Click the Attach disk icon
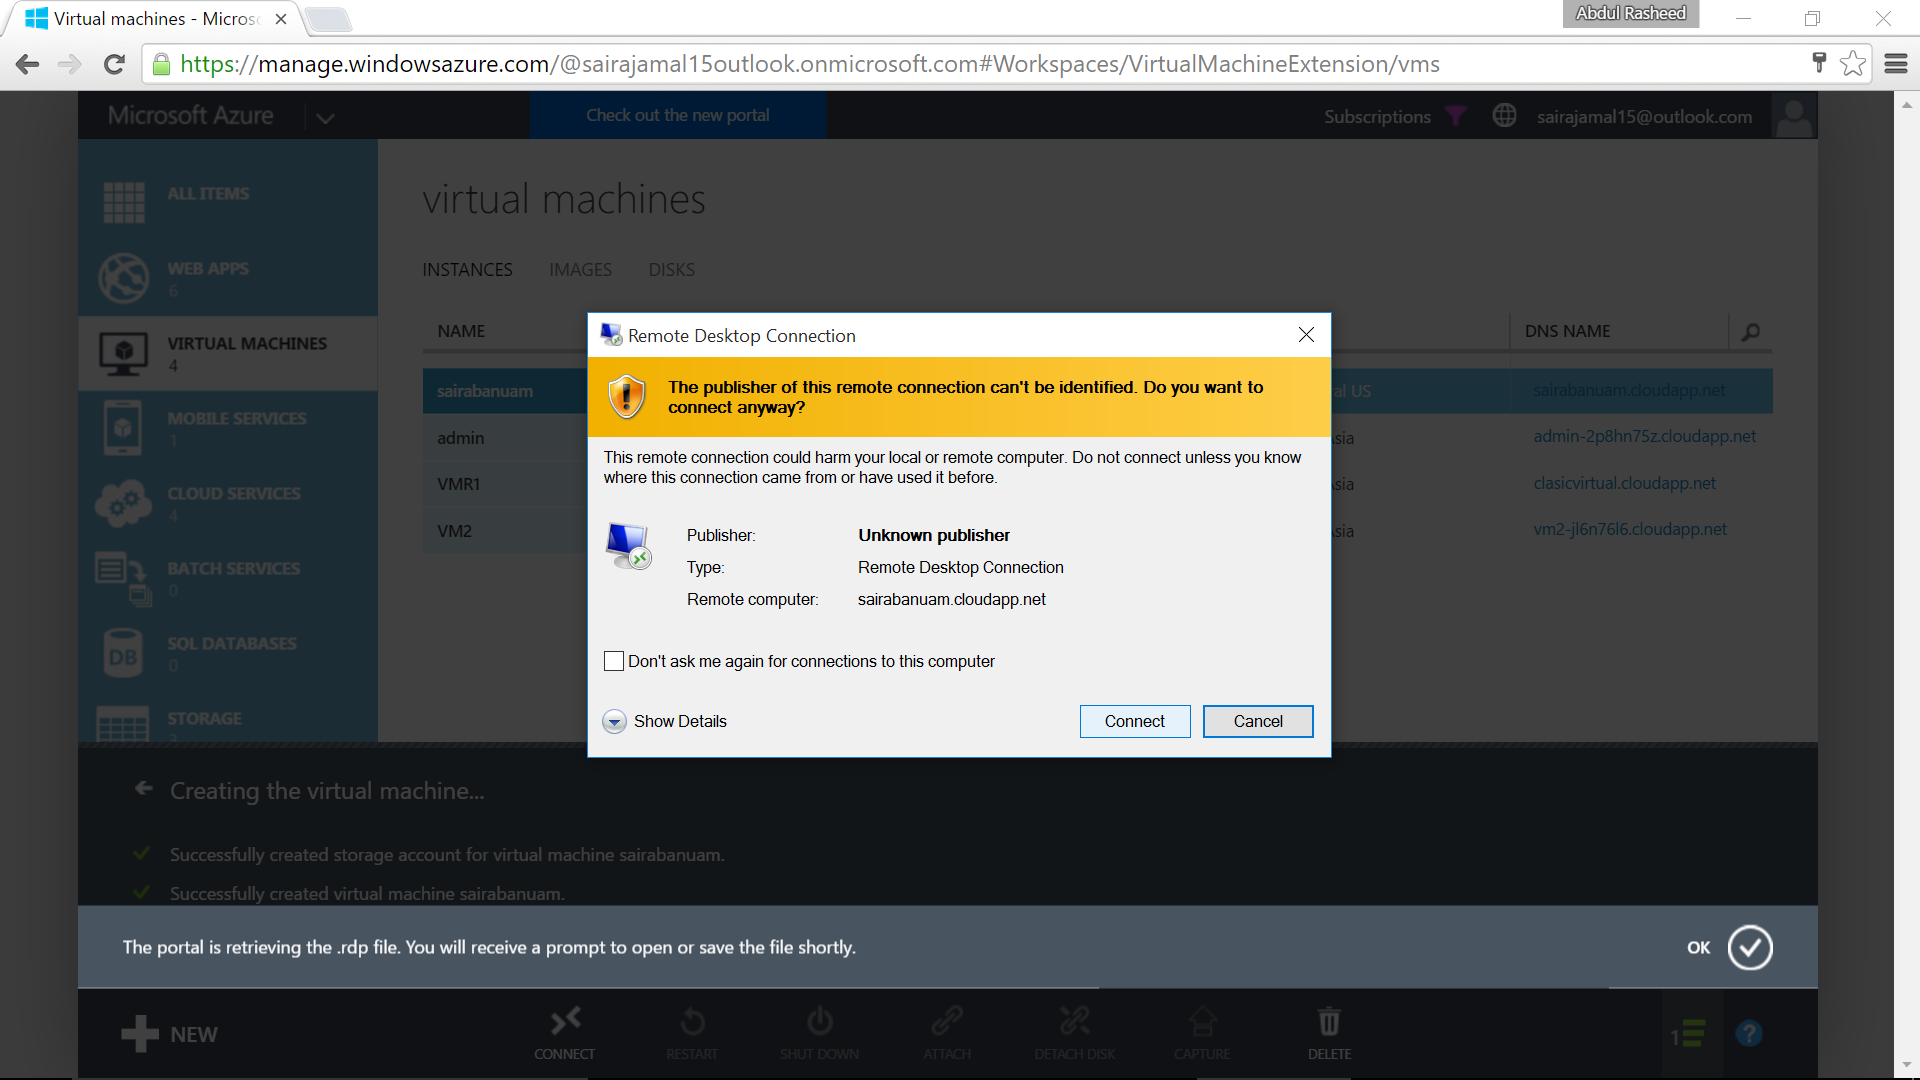The width and height of the screenshot is (1920, 1080). [x=947, y=1021]
